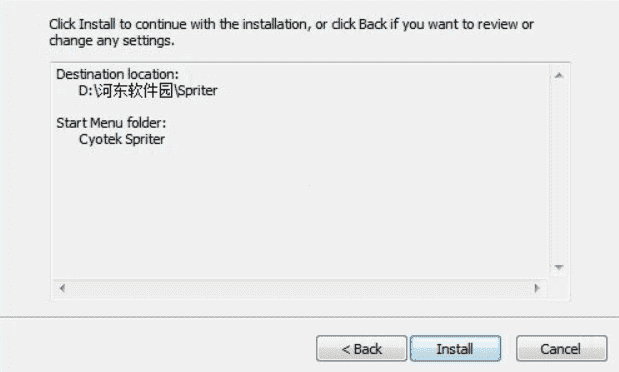Image resolution: width=619 pixels, height=372 pixels.
Task: Click the 'Spriter' folder name ending the path
Action: coord(197,91)
